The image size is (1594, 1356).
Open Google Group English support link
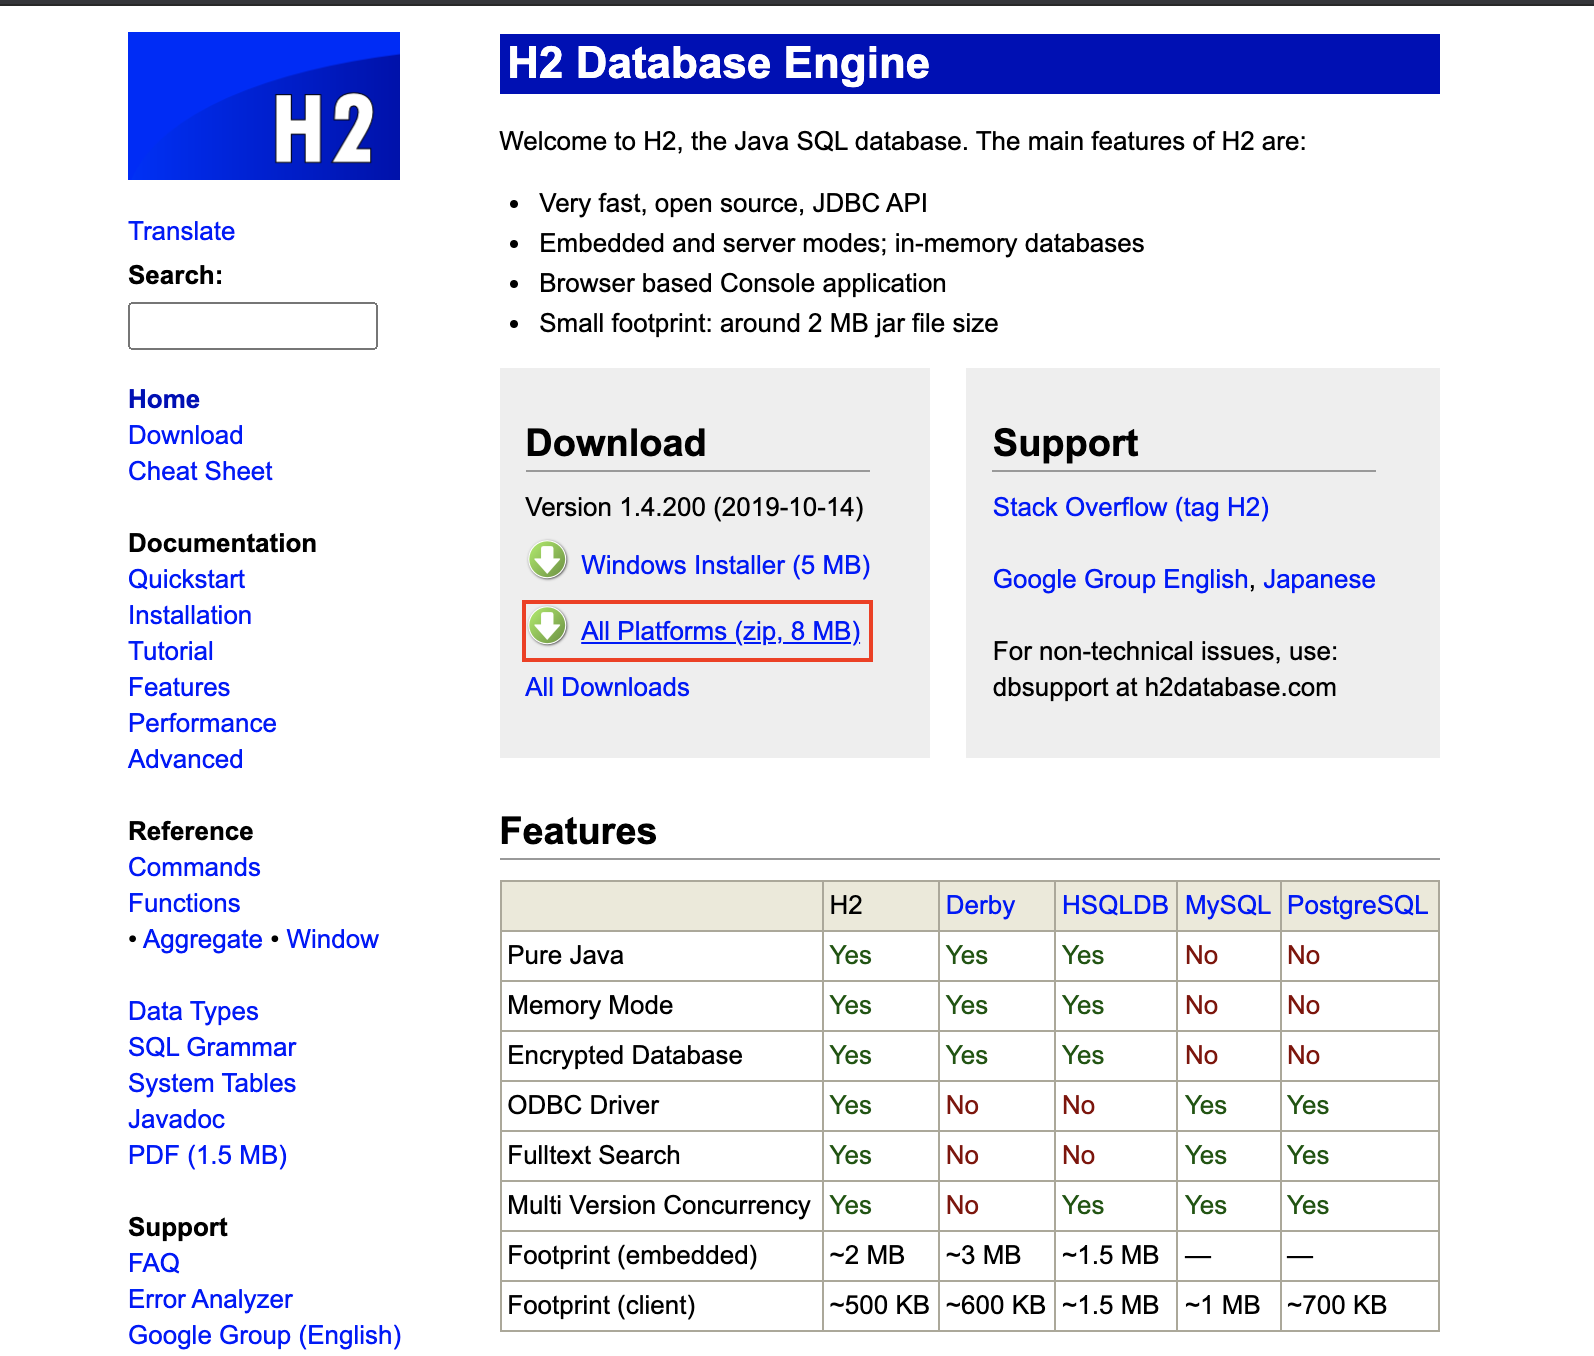click(1120, 579)
